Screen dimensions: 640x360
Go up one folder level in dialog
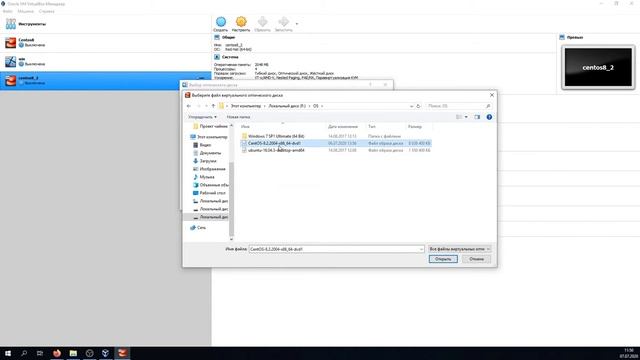click(213, 106)
